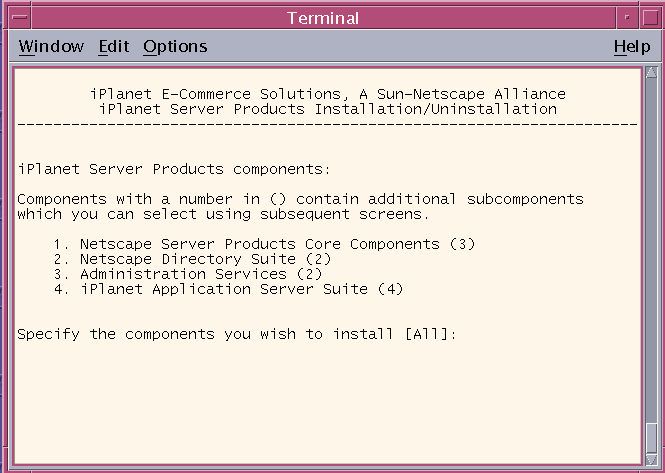Click 'iPlanet E-Commerce Solutions' header line
665x473 pixels.
coord(328,94)
